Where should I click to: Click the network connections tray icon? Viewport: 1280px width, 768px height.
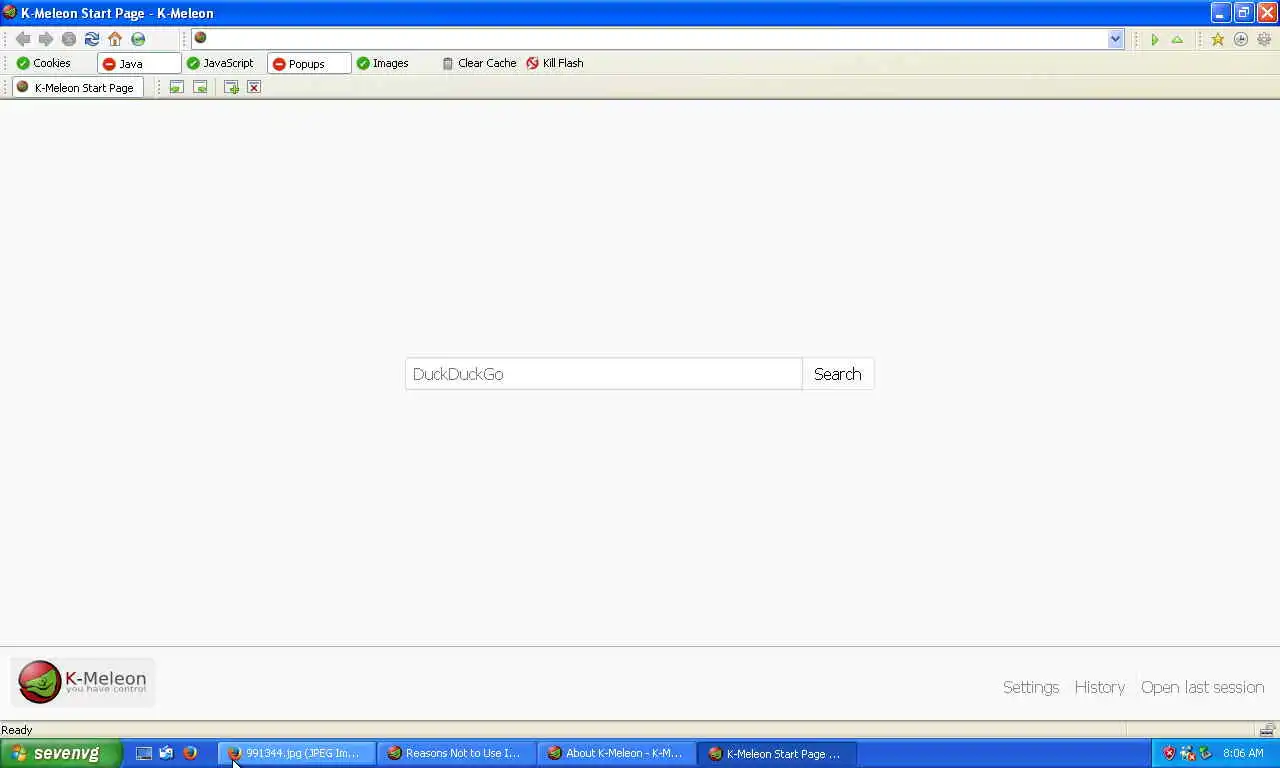[x=1187, y=753]
